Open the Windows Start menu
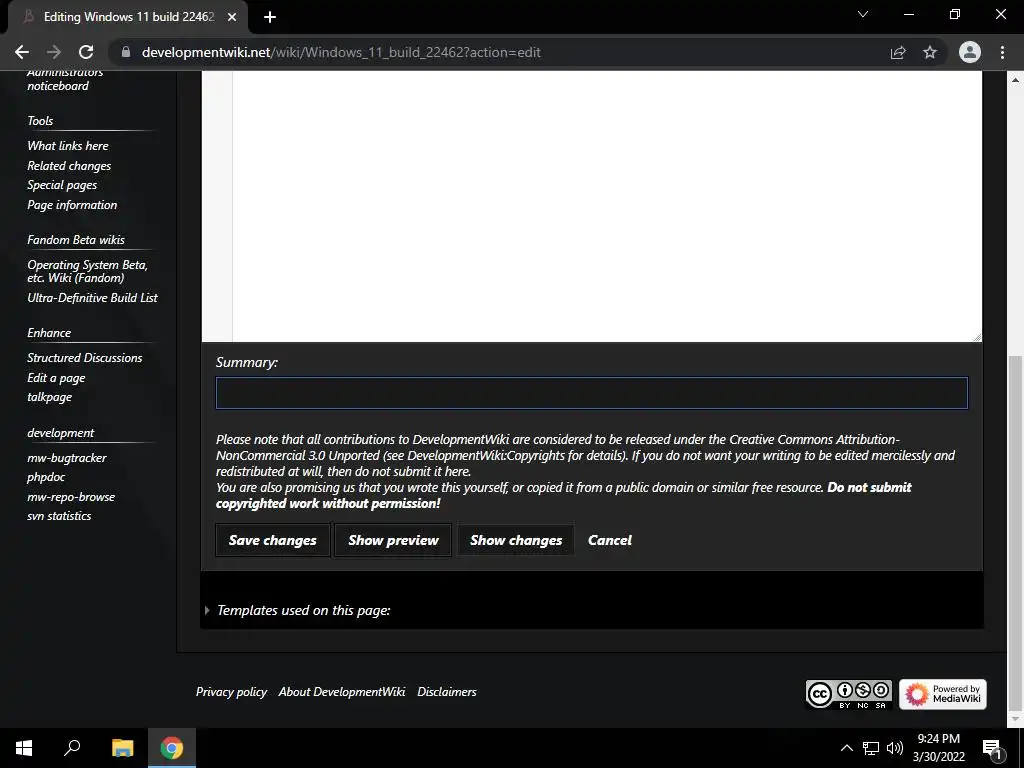The width and height of the screenshot is (1024, 768). pyautogui.click(x=24, y=748)
